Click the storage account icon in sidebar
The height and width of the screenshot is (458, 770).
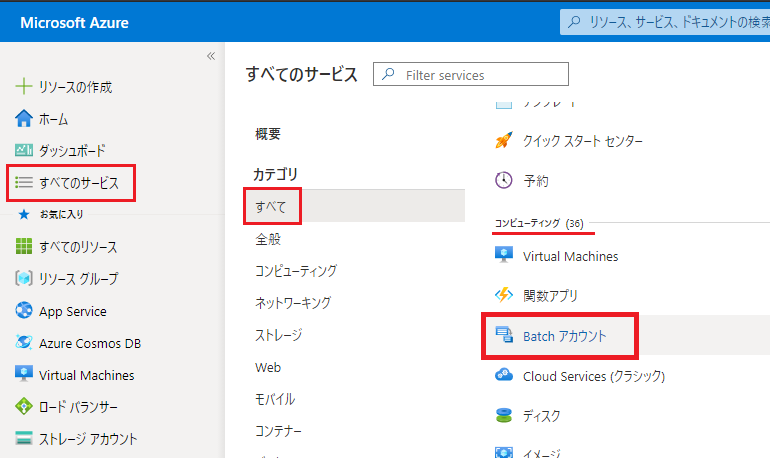[x=24, y=438]
